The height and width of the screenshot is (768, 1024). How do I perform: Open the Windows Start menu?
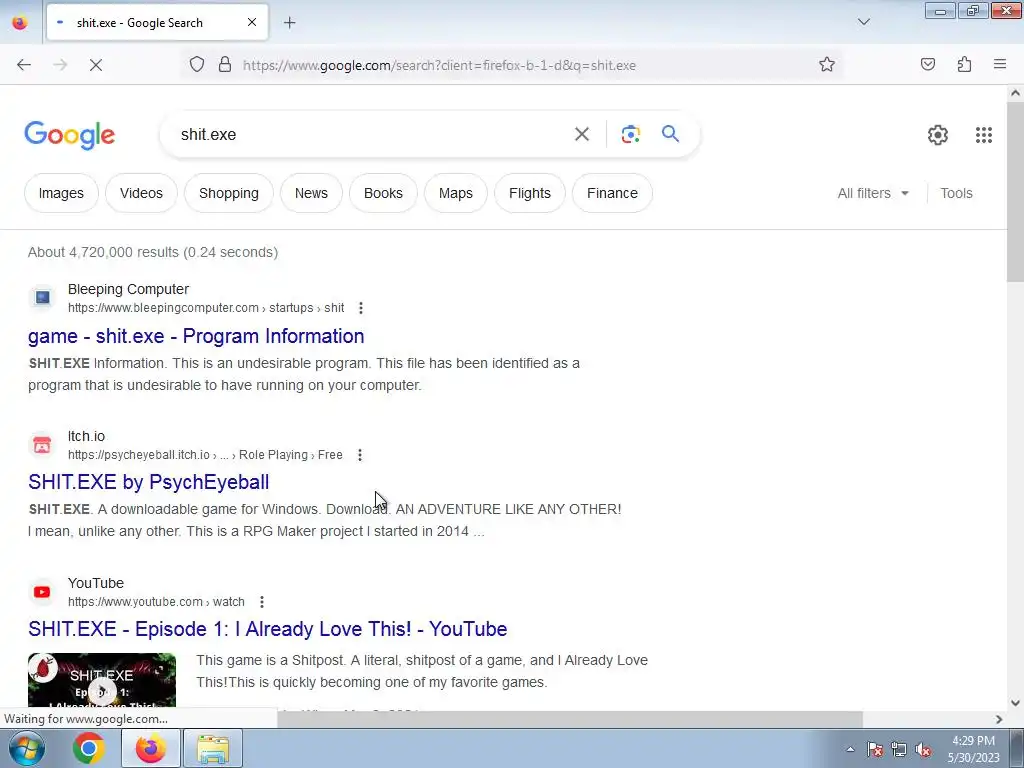26,748
